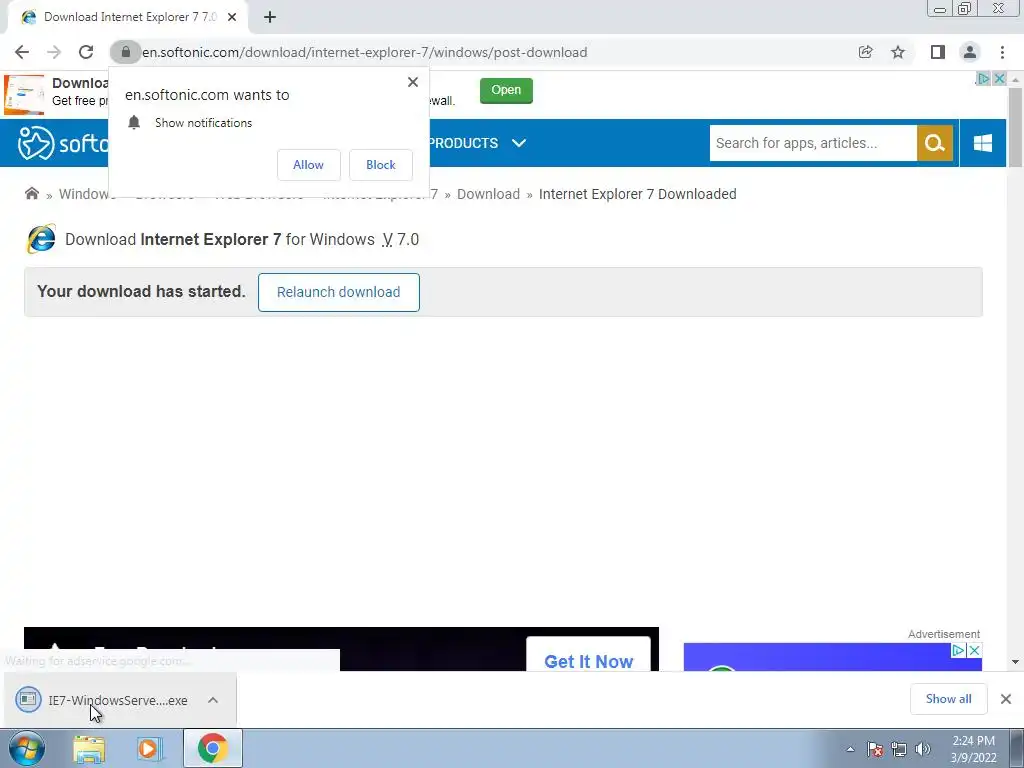Open AdChoices info on top banner
Image resolution: width=1024 pixels, height=768 pixels.
click(984, 78)
